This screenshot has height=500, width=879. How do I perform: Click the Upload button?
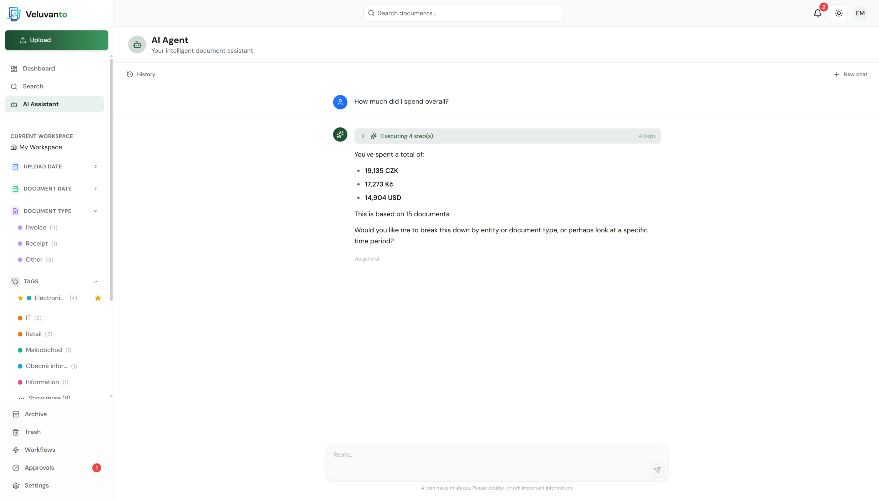click(x=57, y=40)
